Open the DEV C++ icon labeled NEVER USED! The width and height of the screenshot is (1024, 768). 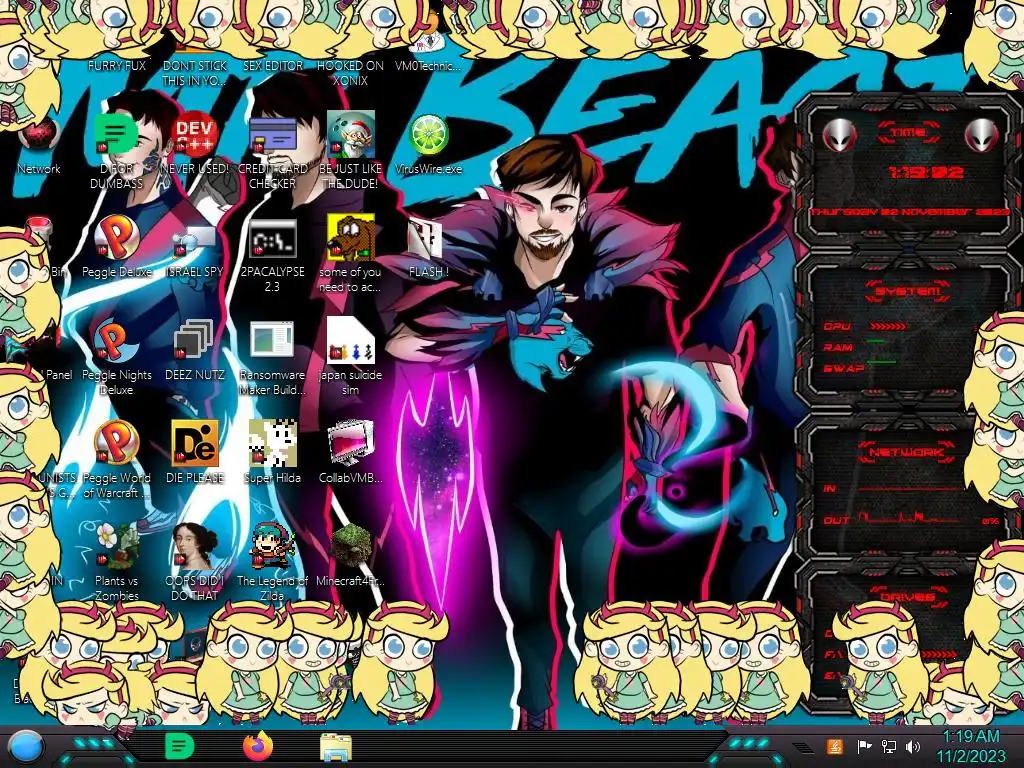coord(195,136)
